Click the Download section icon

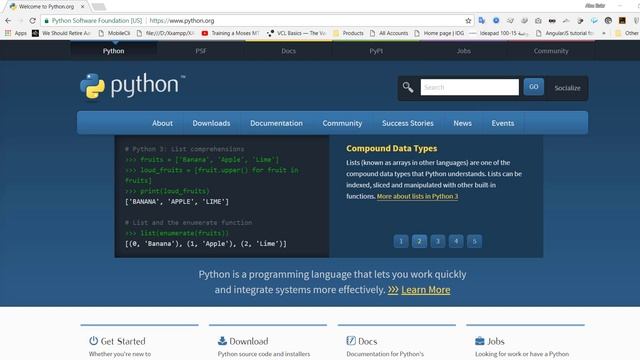[222, 341]
